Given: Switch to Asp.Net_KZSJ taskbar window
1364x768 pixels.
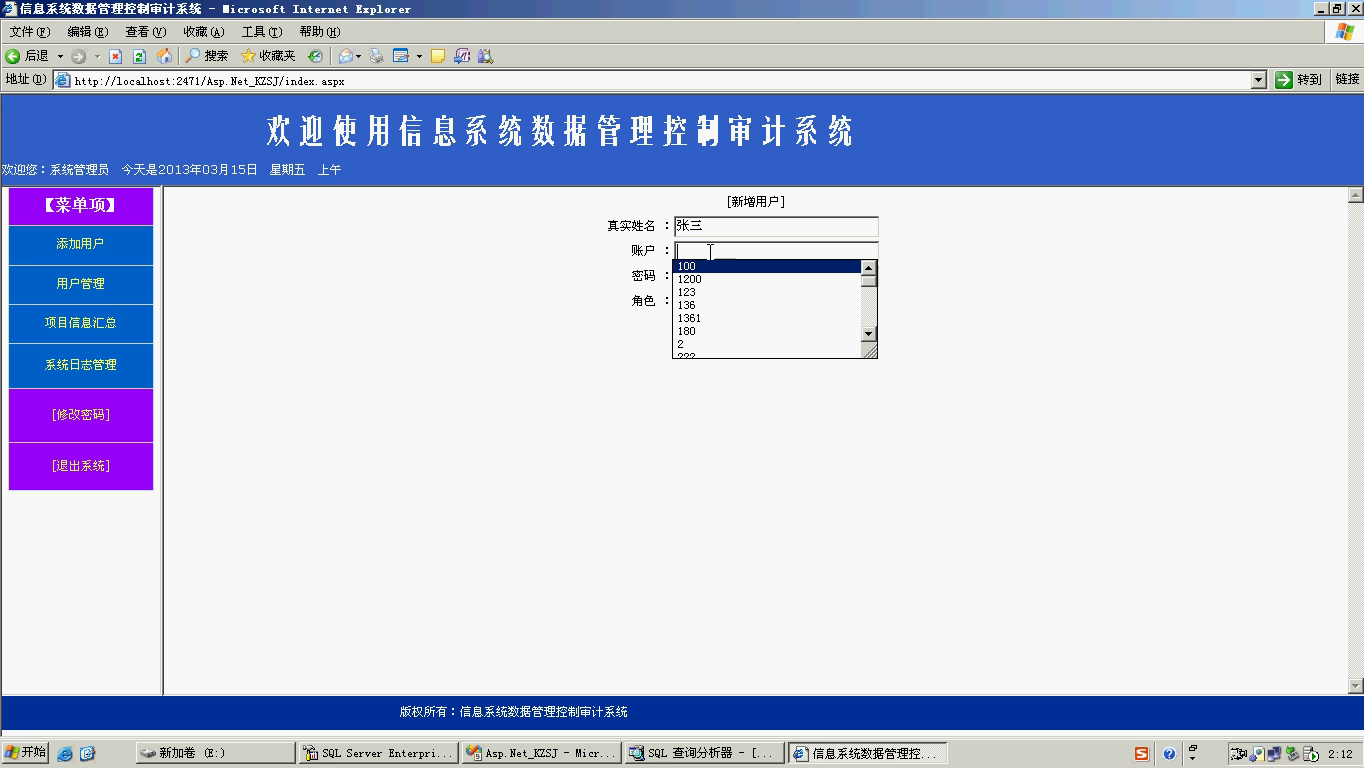Looking at the screenshot, I should [x=541, y=753].
